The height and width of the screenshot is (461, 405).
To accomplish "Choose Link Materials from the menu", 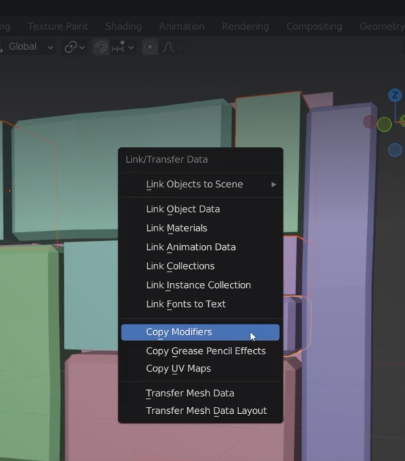I will [200, 228].
